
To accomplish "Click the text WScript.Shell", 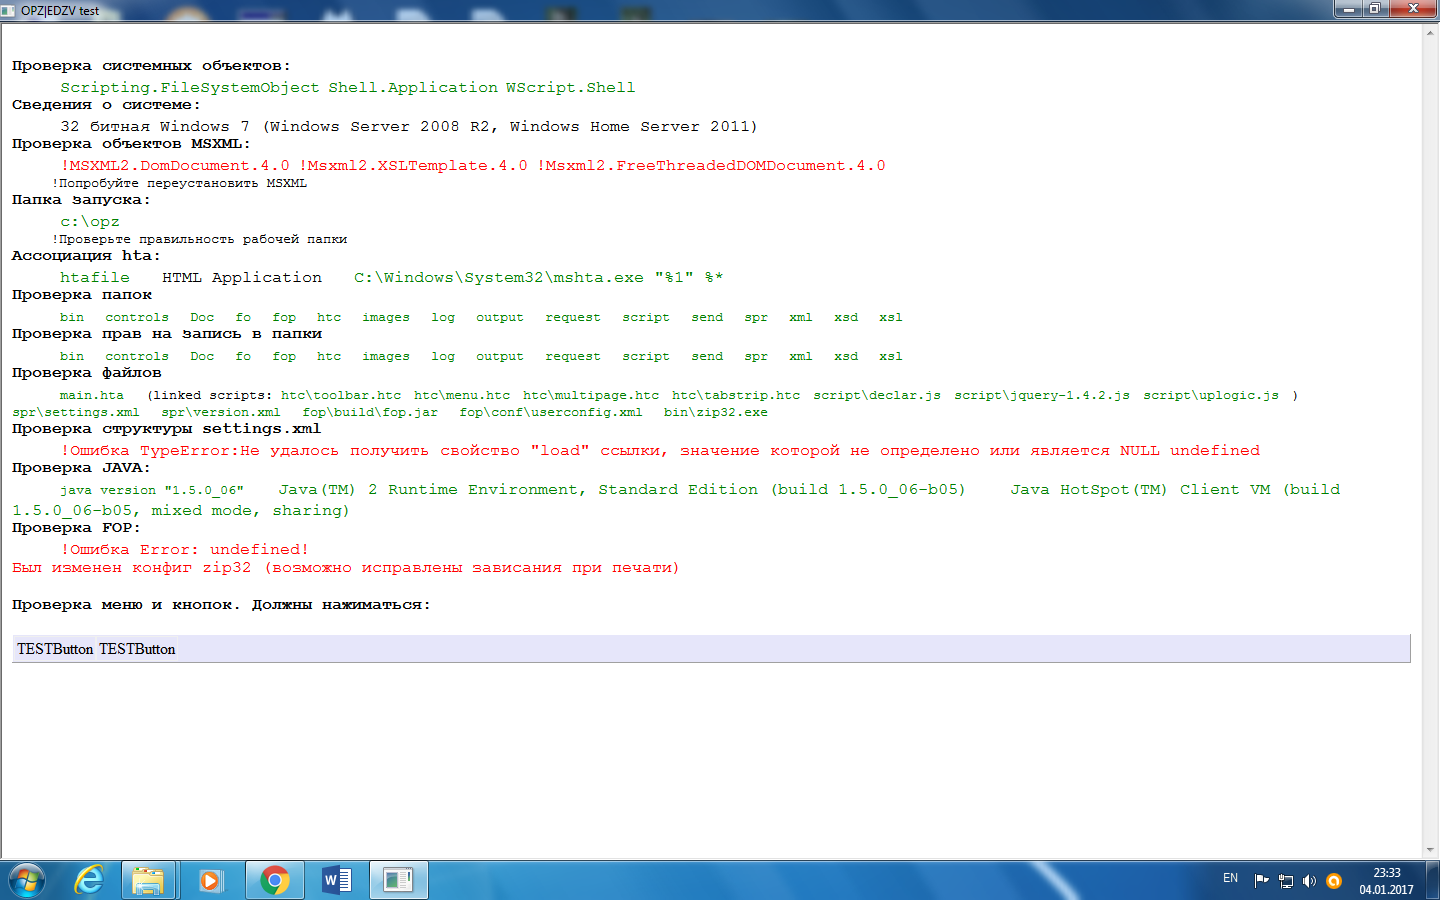I will (570, 88).
